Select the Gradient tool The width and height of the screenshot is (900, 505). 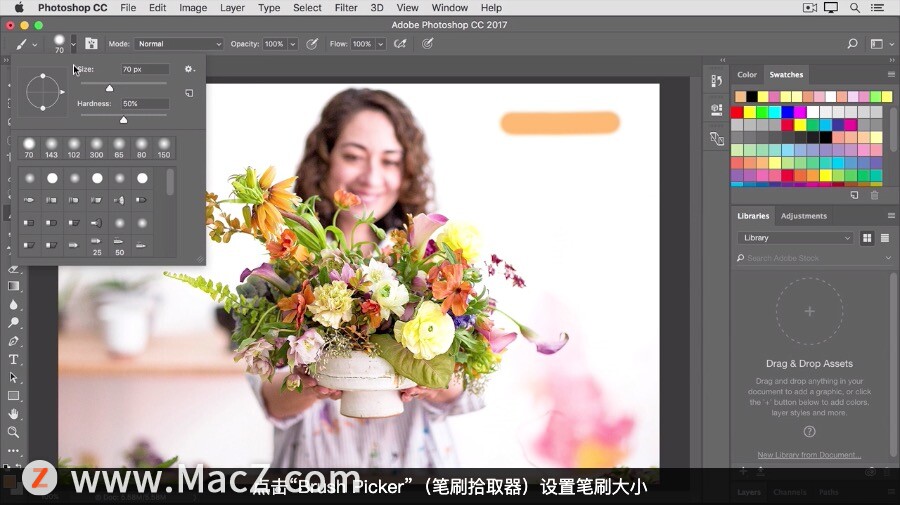point(14,286)
